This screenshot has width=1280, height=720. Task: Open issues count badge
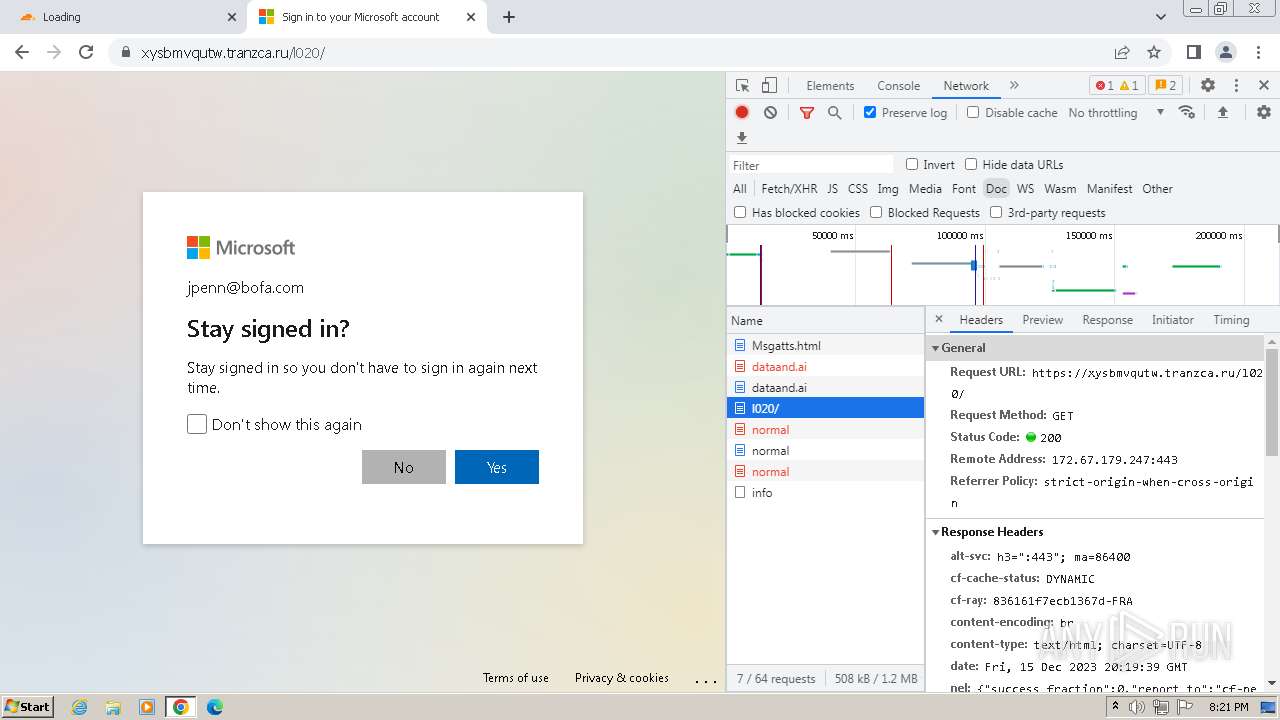pyautogui.click(x=1165, y=86)
